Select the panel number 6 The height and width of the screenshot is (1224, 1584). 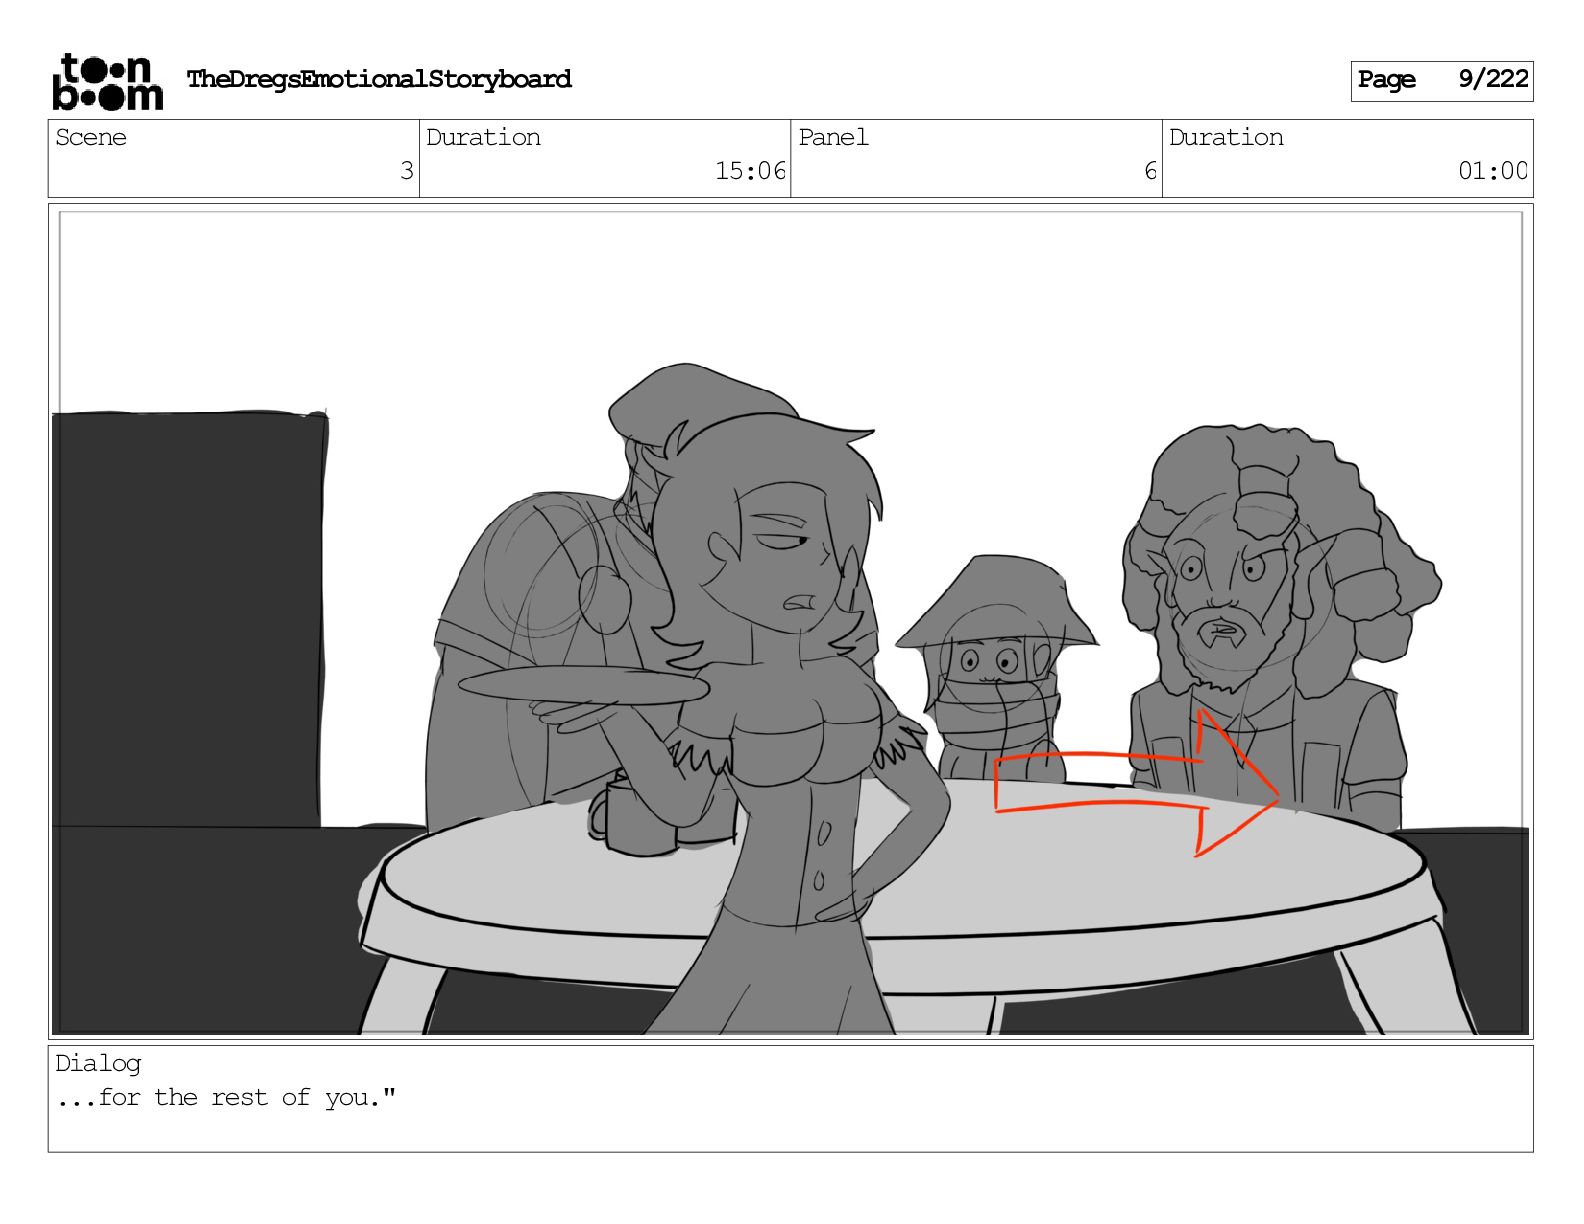pos(1150,171)
